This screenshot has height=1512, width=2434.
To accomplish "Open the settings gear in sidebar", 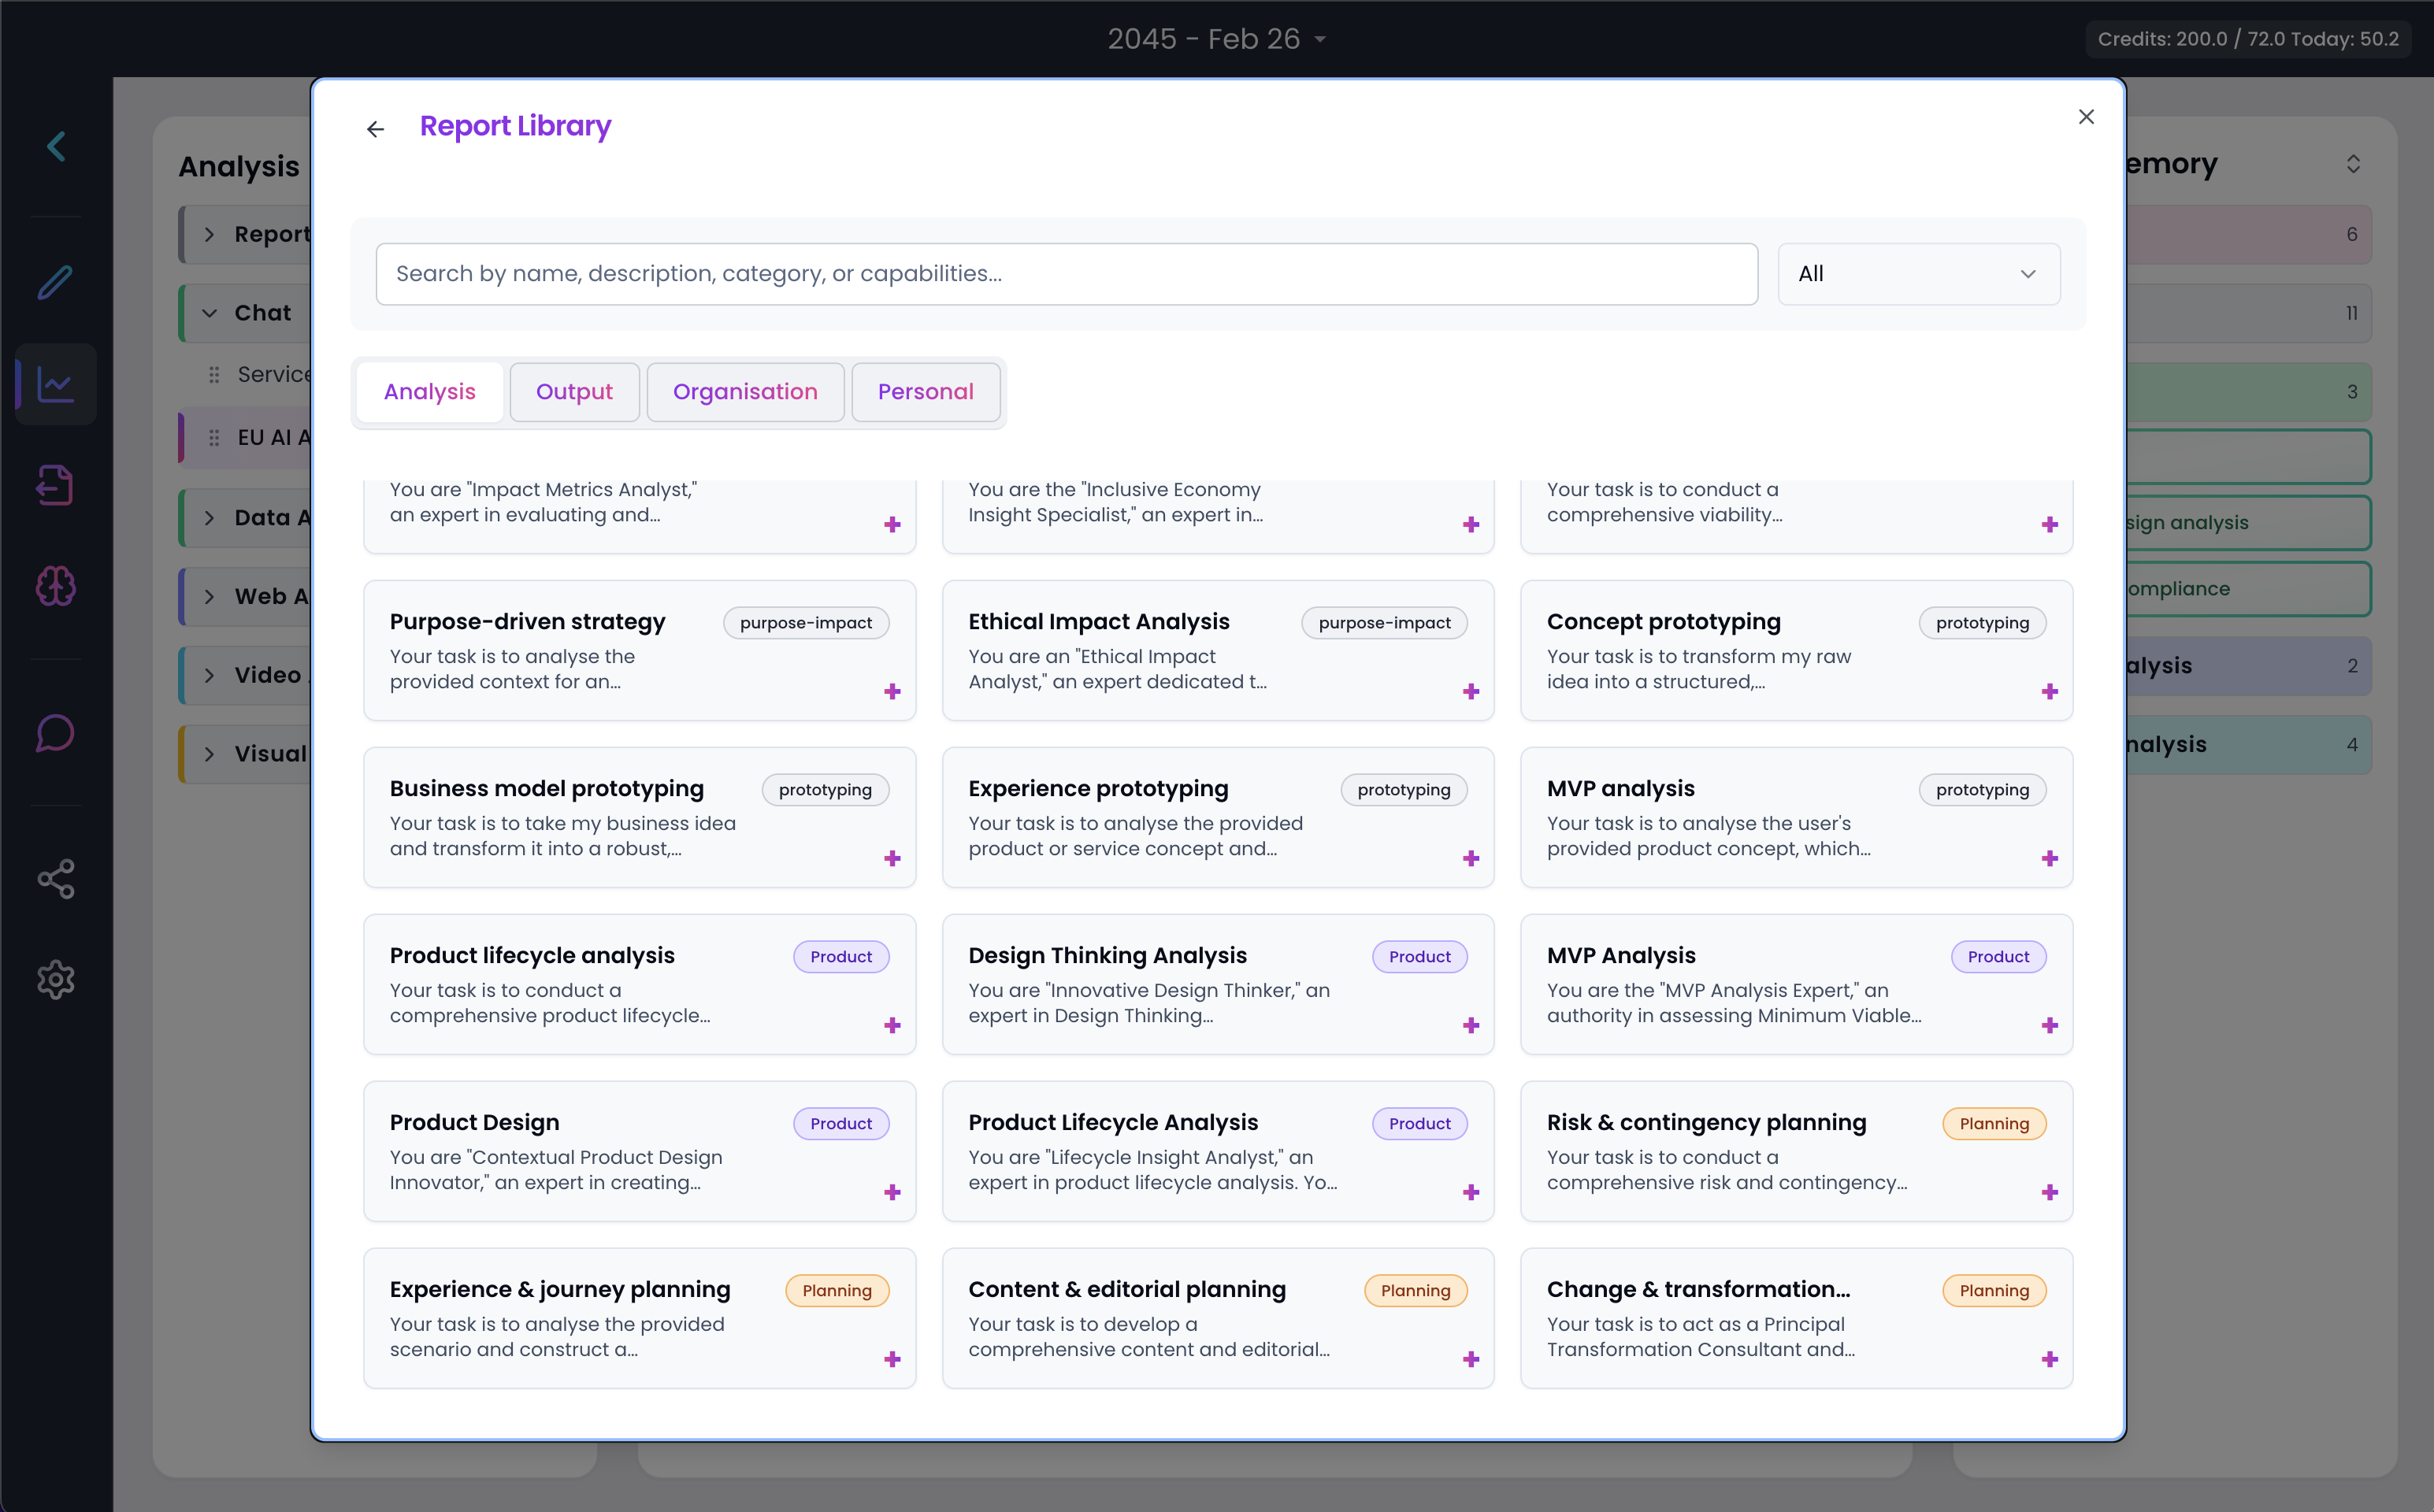I will pyautogui.click(x=55, y=979).
